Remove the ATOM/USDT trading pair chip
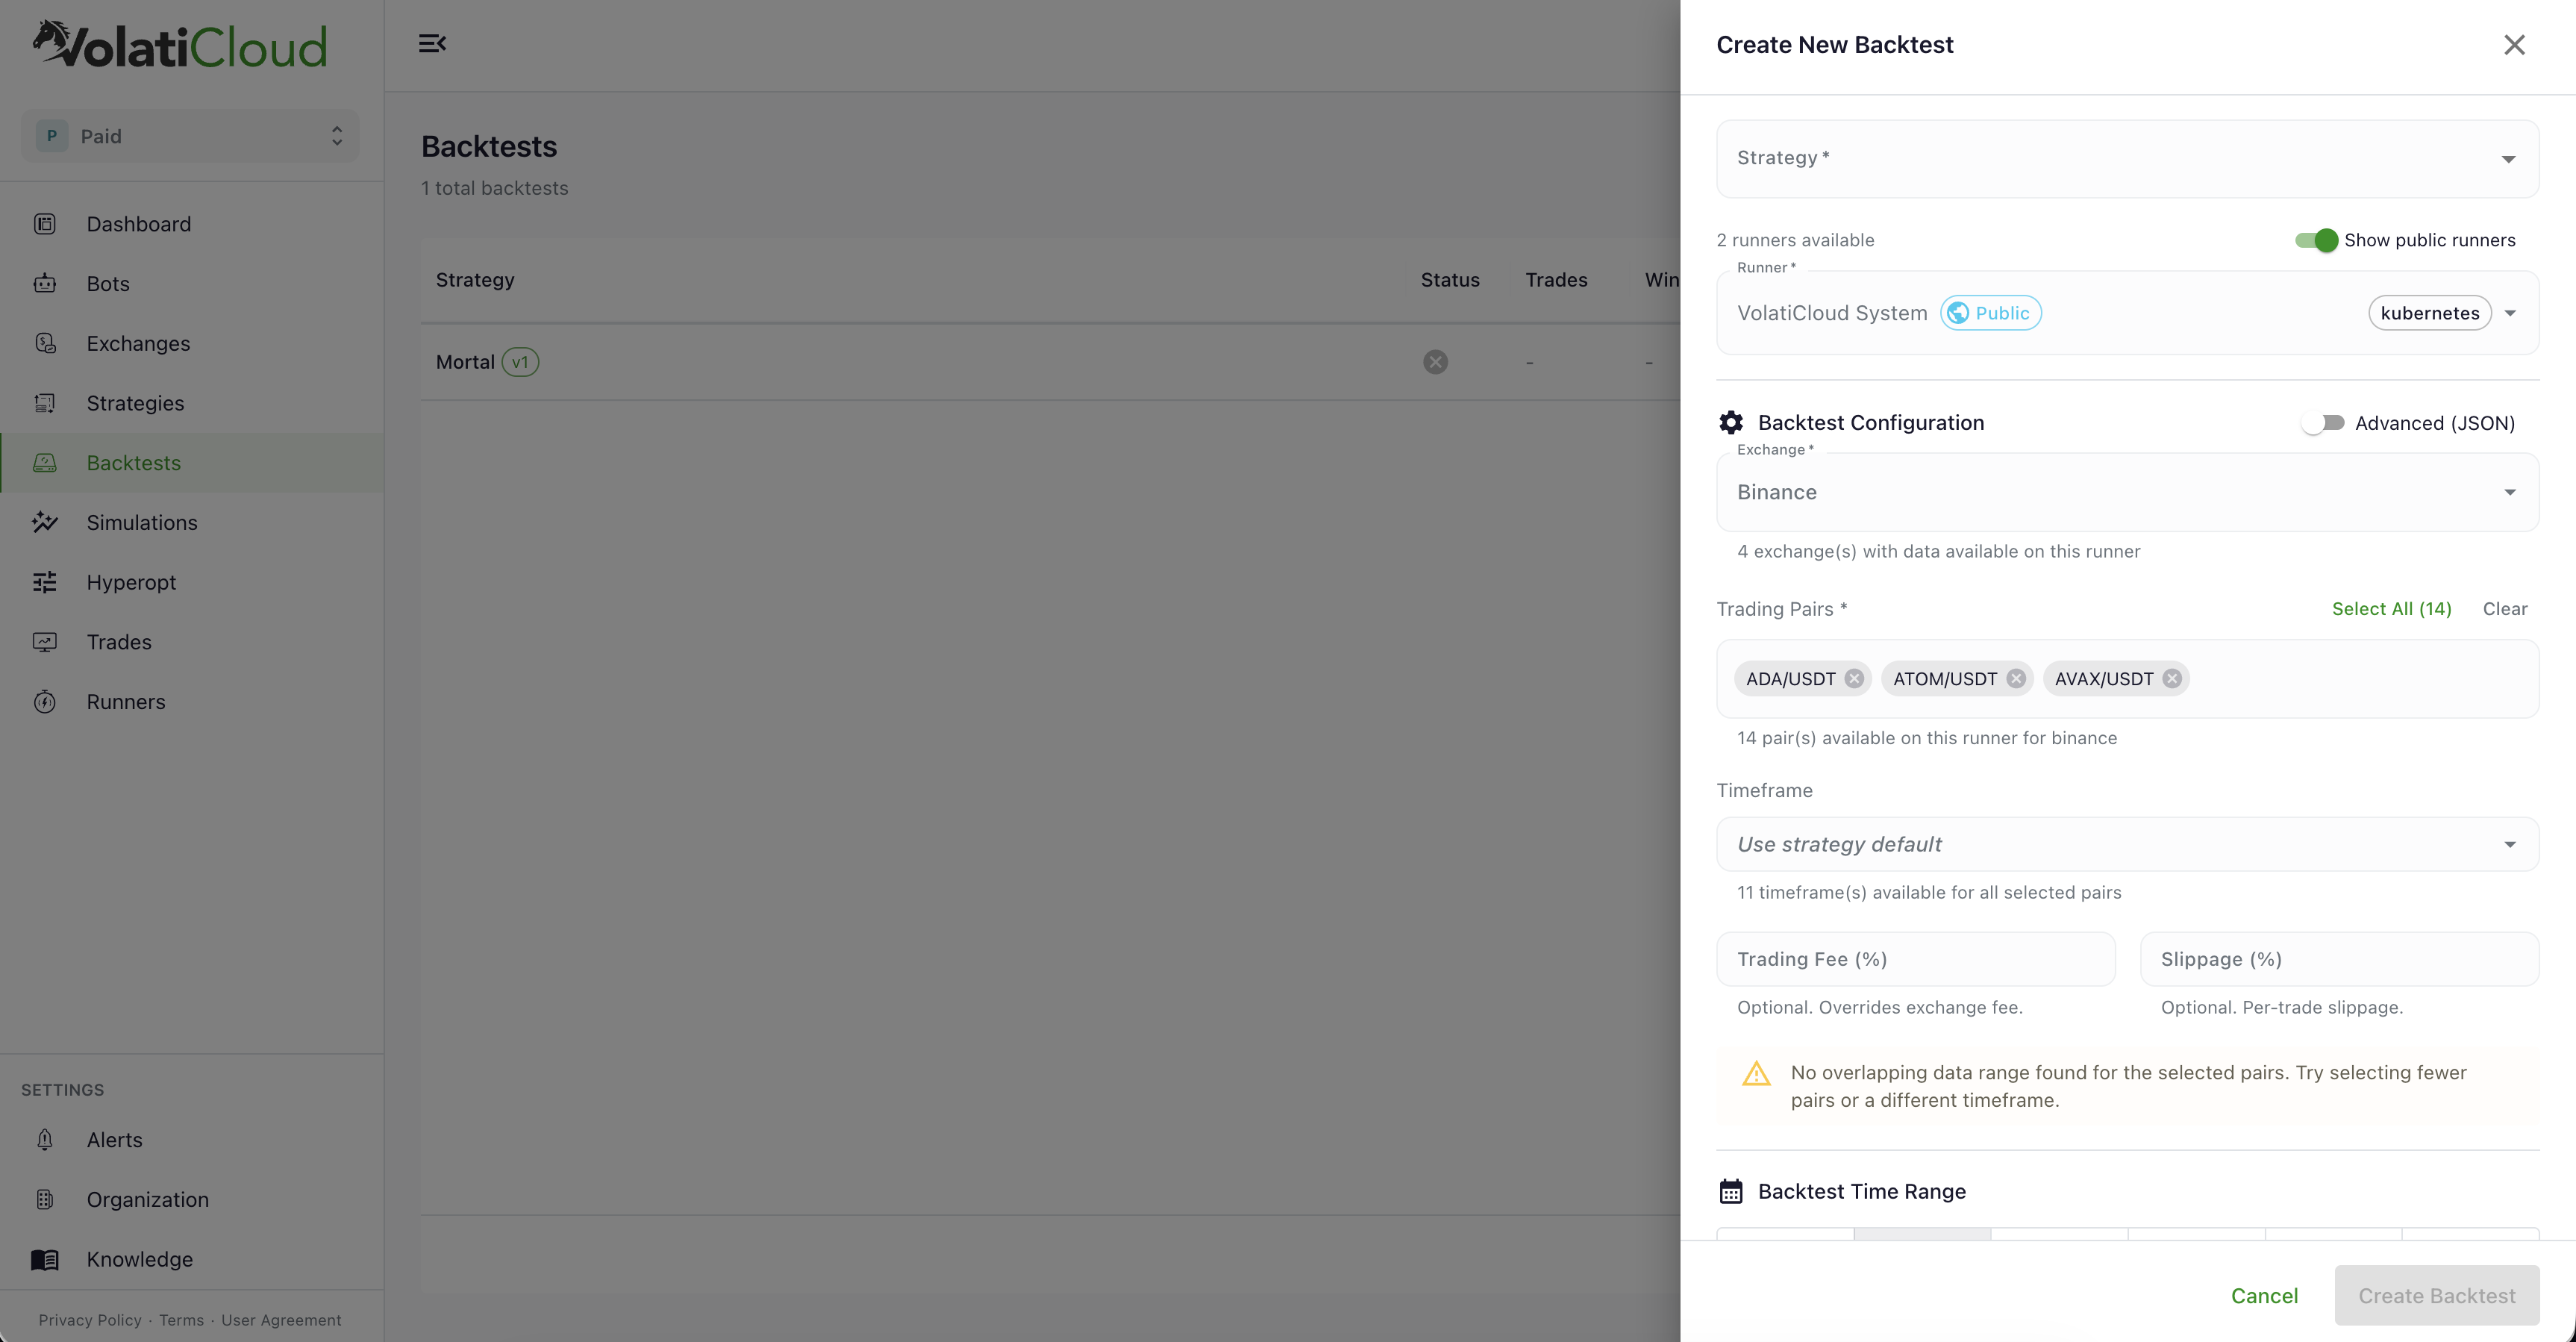Image resolution: width=2576 pixels, height=1342 pixels. click(x=2016, y=678)
